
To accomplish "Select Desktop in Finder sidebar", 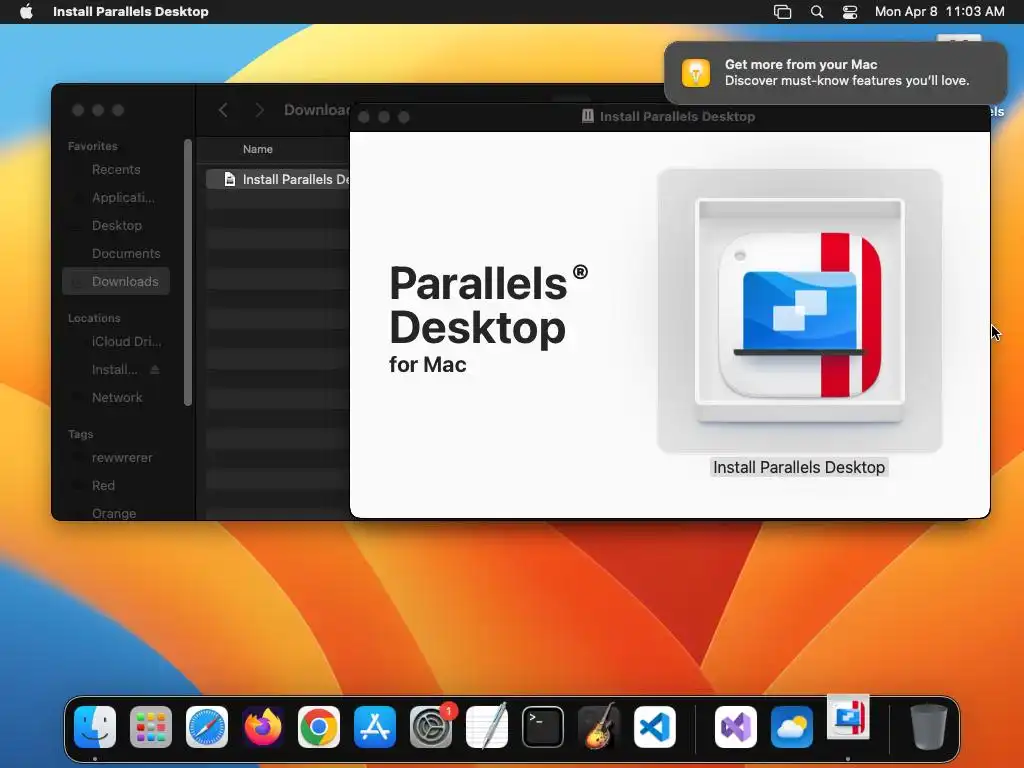I will point(116,225).
